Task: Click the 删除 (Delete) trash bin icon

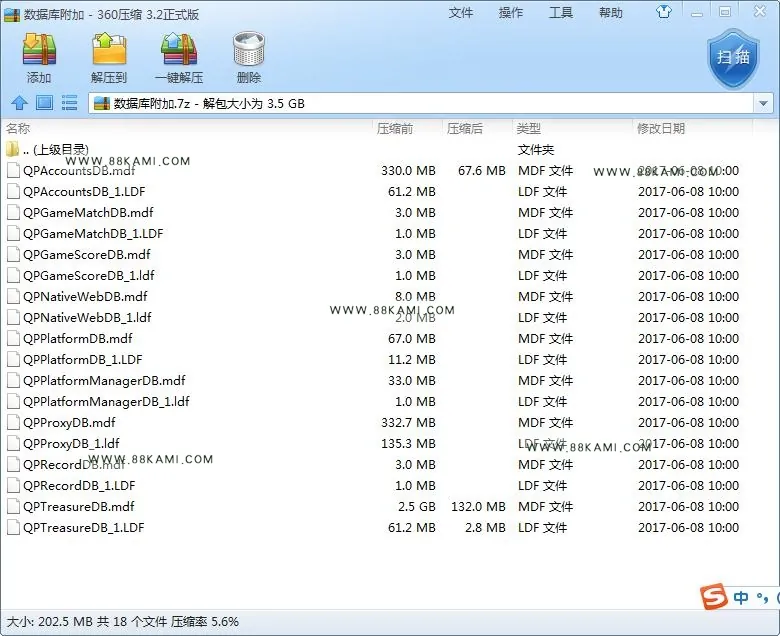Action: click(x=249, y=49)
